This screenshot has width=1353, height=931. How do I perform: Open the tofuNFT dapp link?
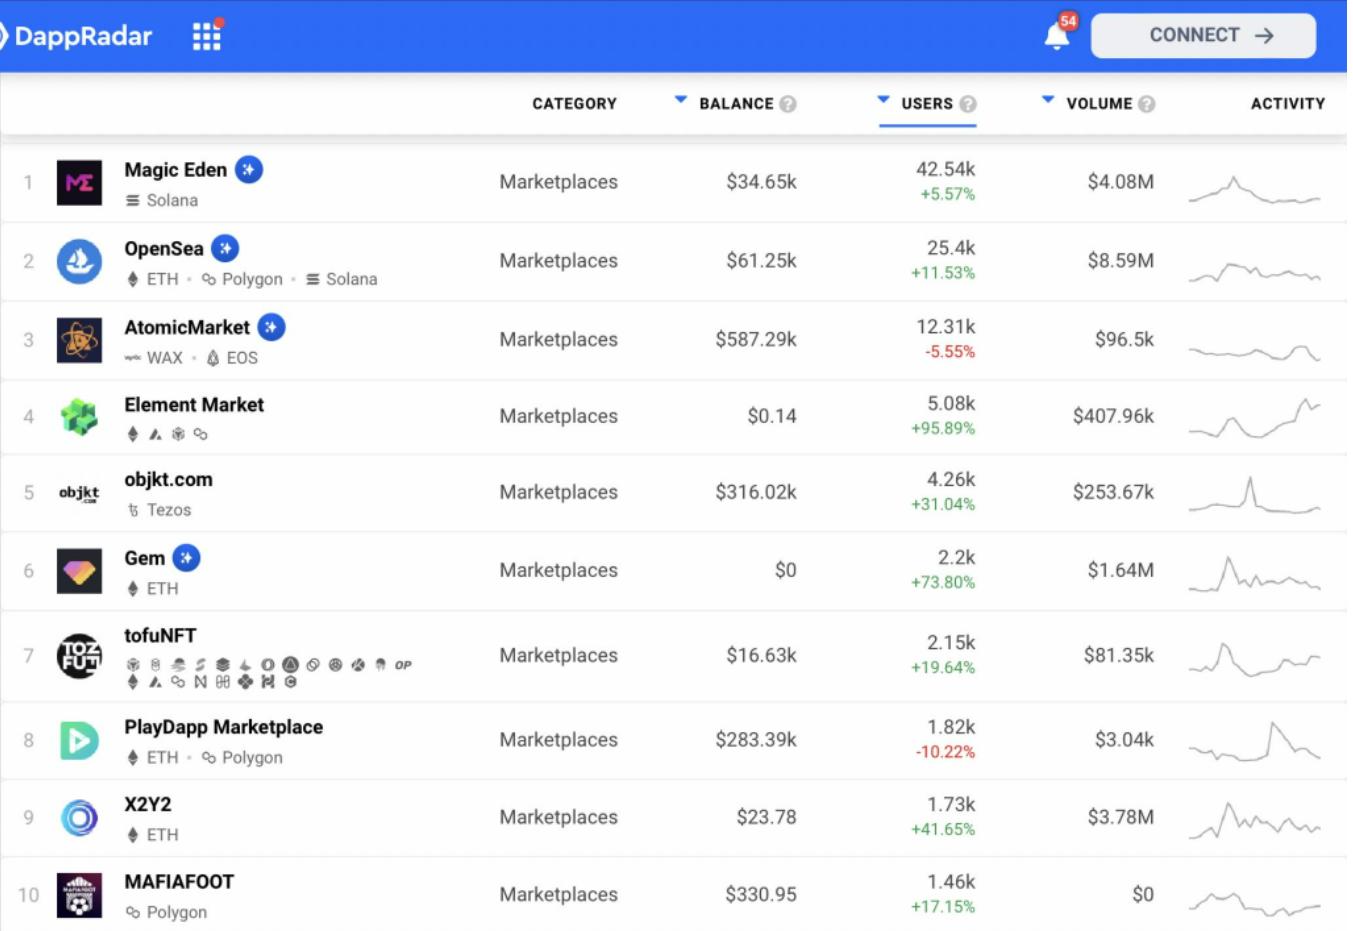pyautogui.click(x=160, y=636)
